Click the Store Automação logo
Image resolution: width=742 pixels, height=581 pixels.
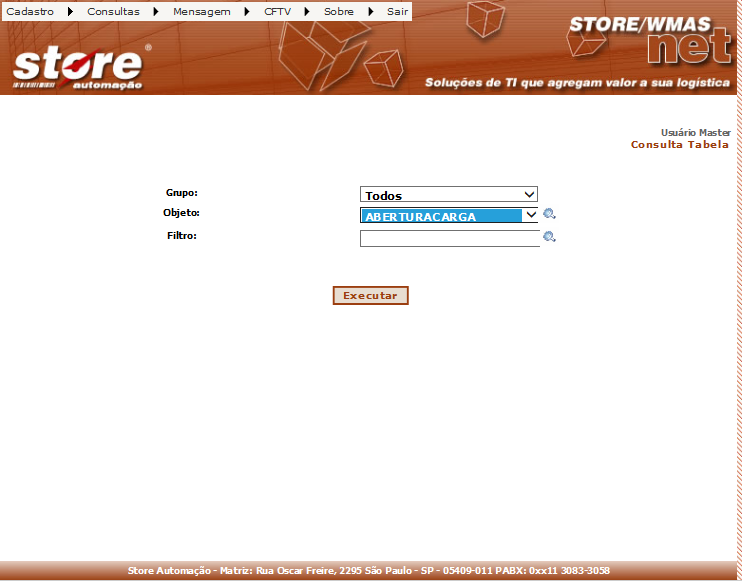pyautogui.click(x=80, y=66)
